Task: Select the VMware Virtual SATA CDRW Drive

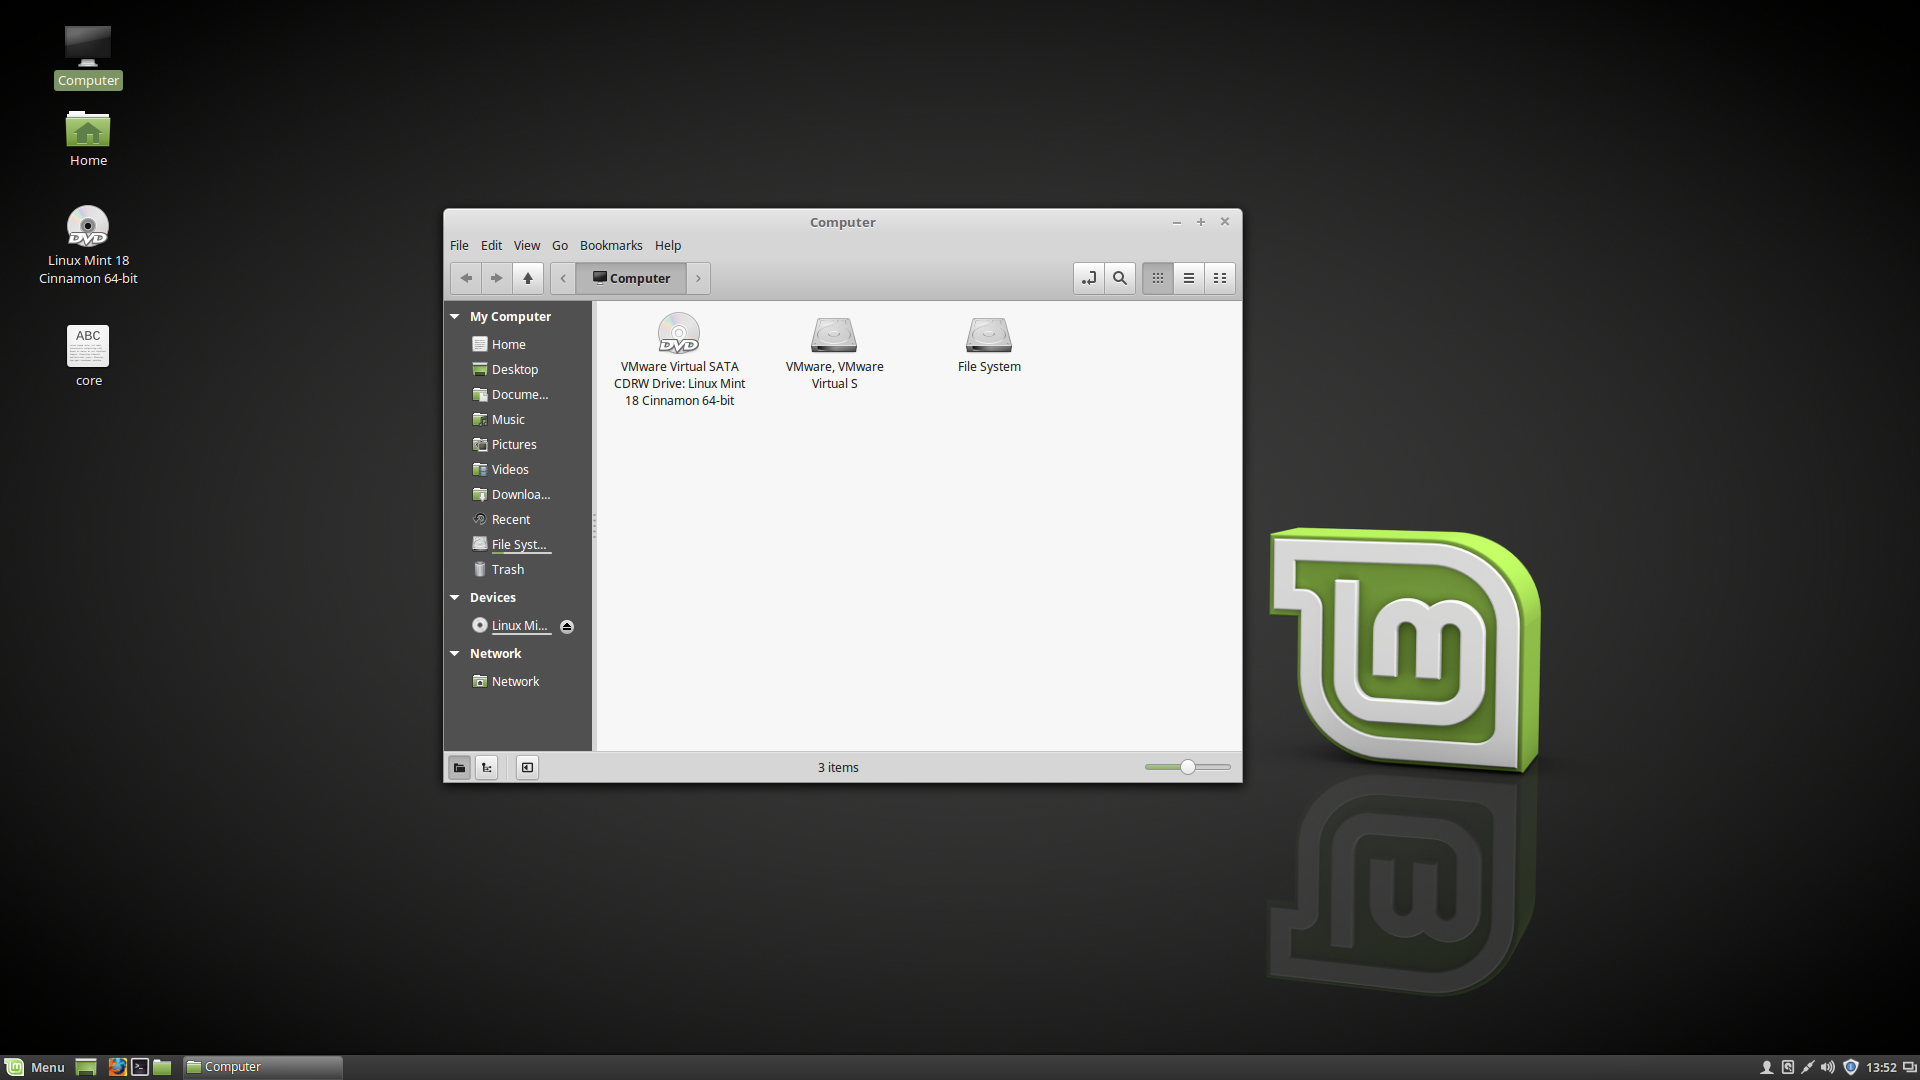Action: tap(679, 359)
